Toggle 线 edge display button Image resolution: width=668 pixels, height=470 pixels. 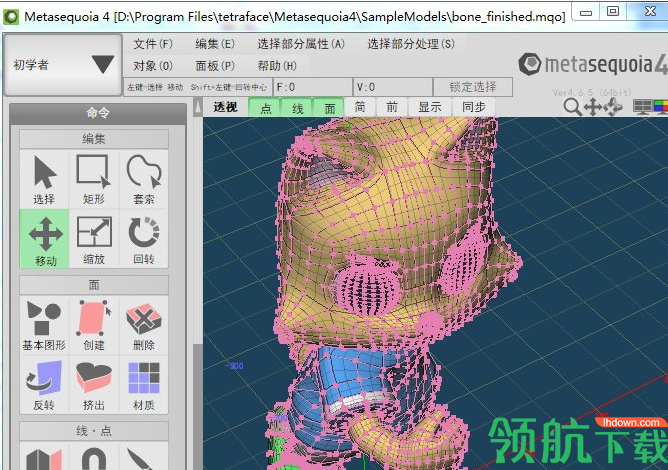pyautogui.click(x=297, y=107)
